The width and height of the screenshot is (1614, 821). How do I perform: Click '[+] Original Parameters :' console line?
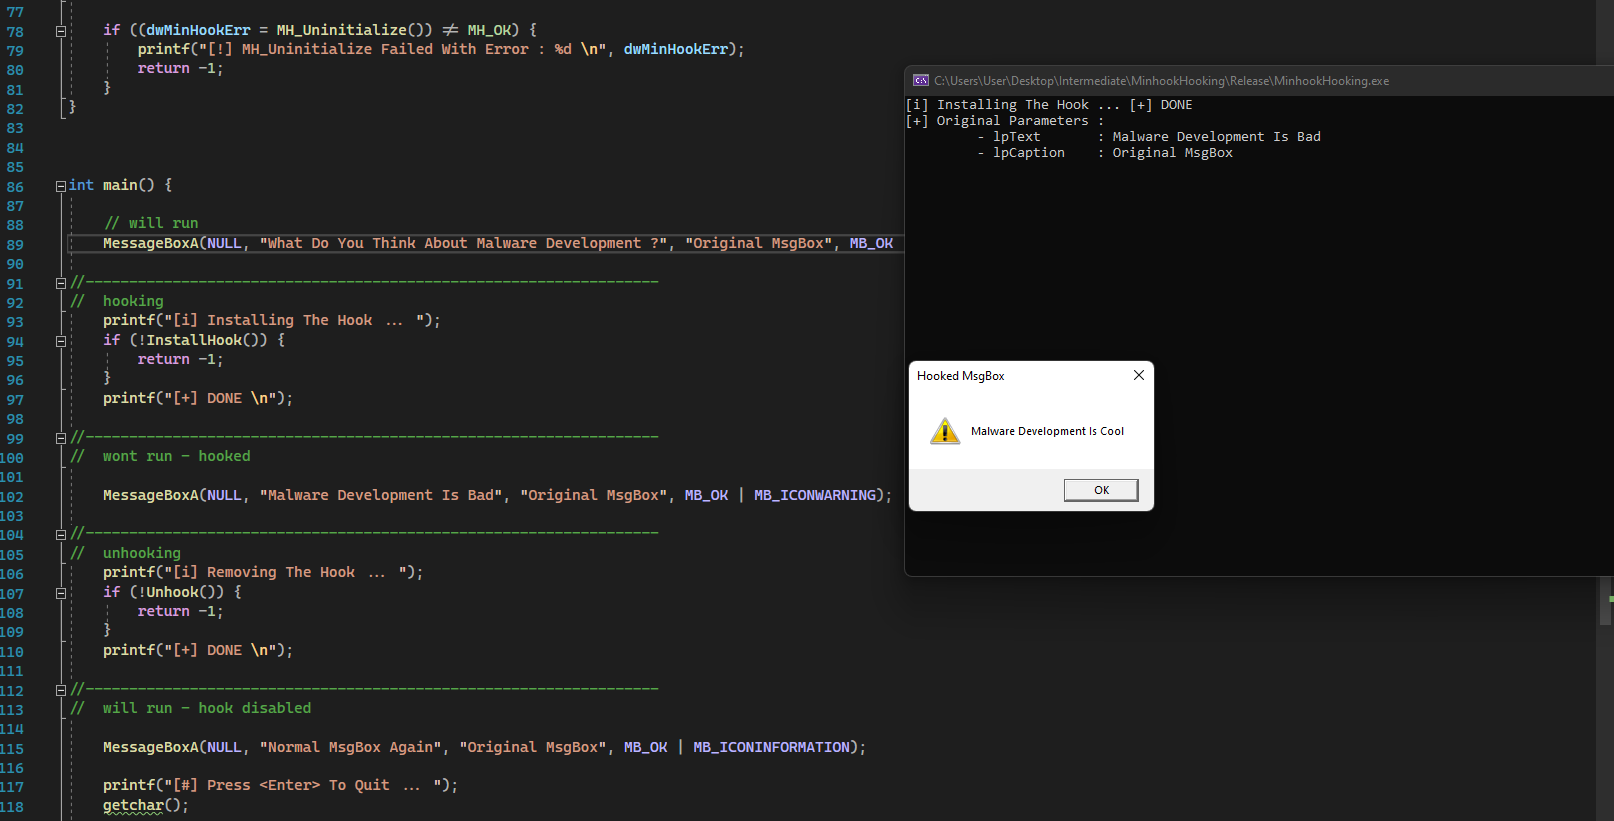coord(1005,121)
